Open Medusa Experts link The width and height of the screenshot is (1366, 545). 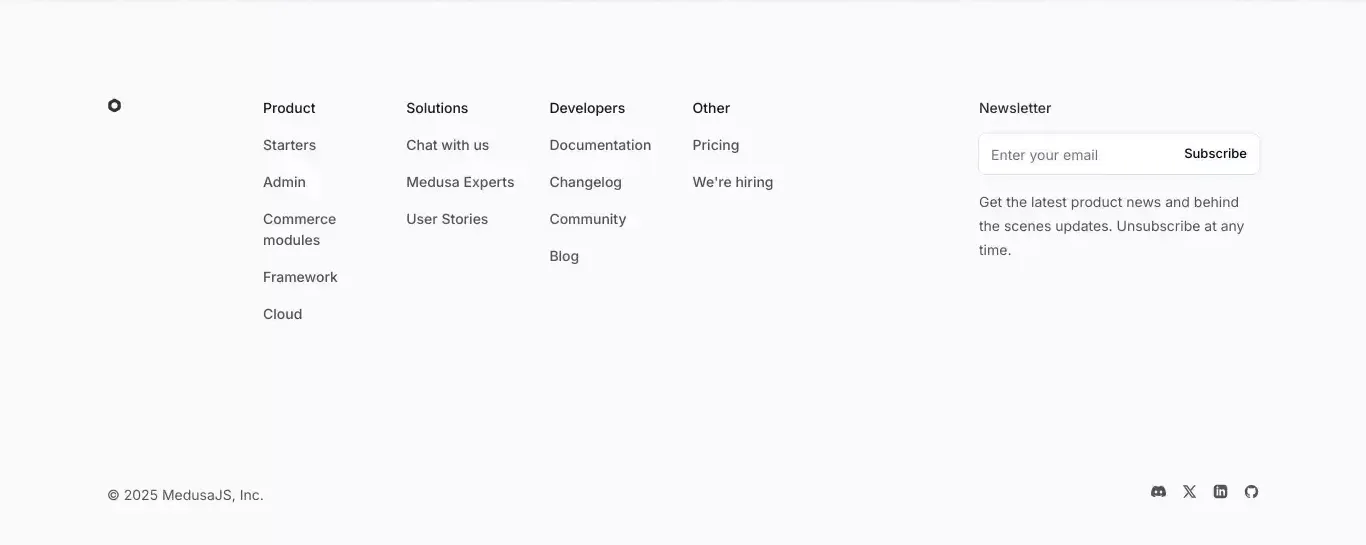pos(460,182)
